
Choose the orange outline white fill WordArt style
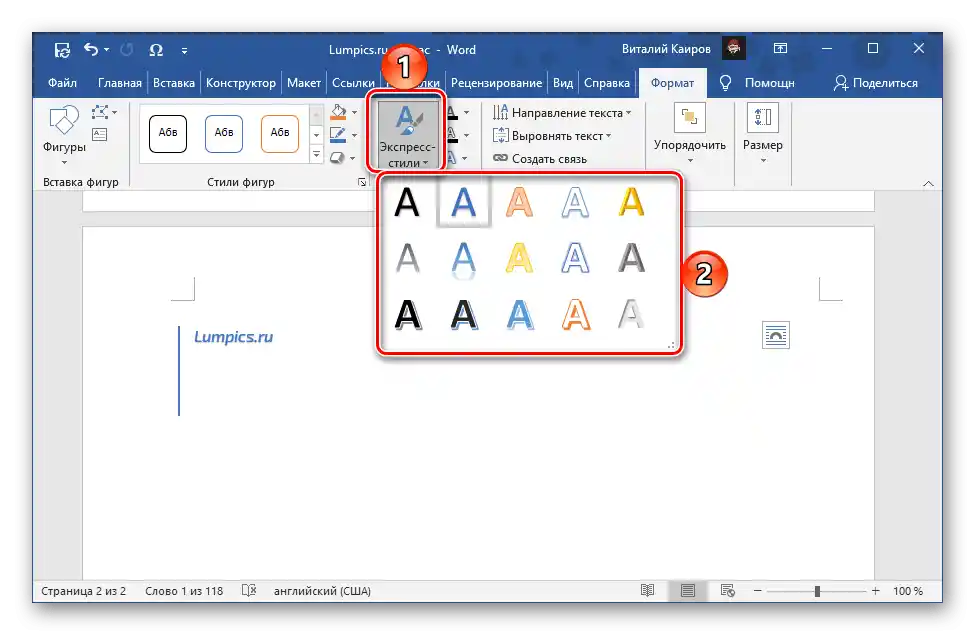pyautogui.click(x=575, y=315)
